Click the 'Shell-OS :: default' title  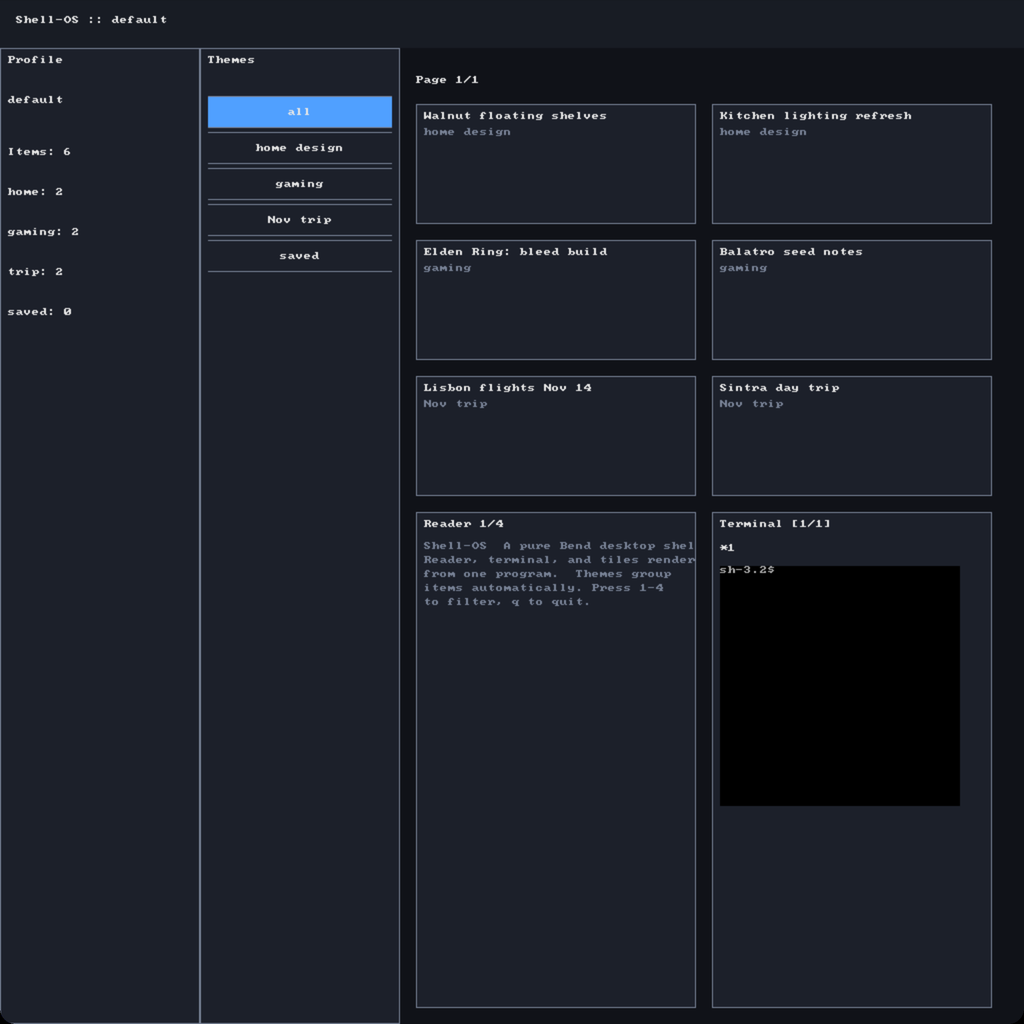[91, 20]
